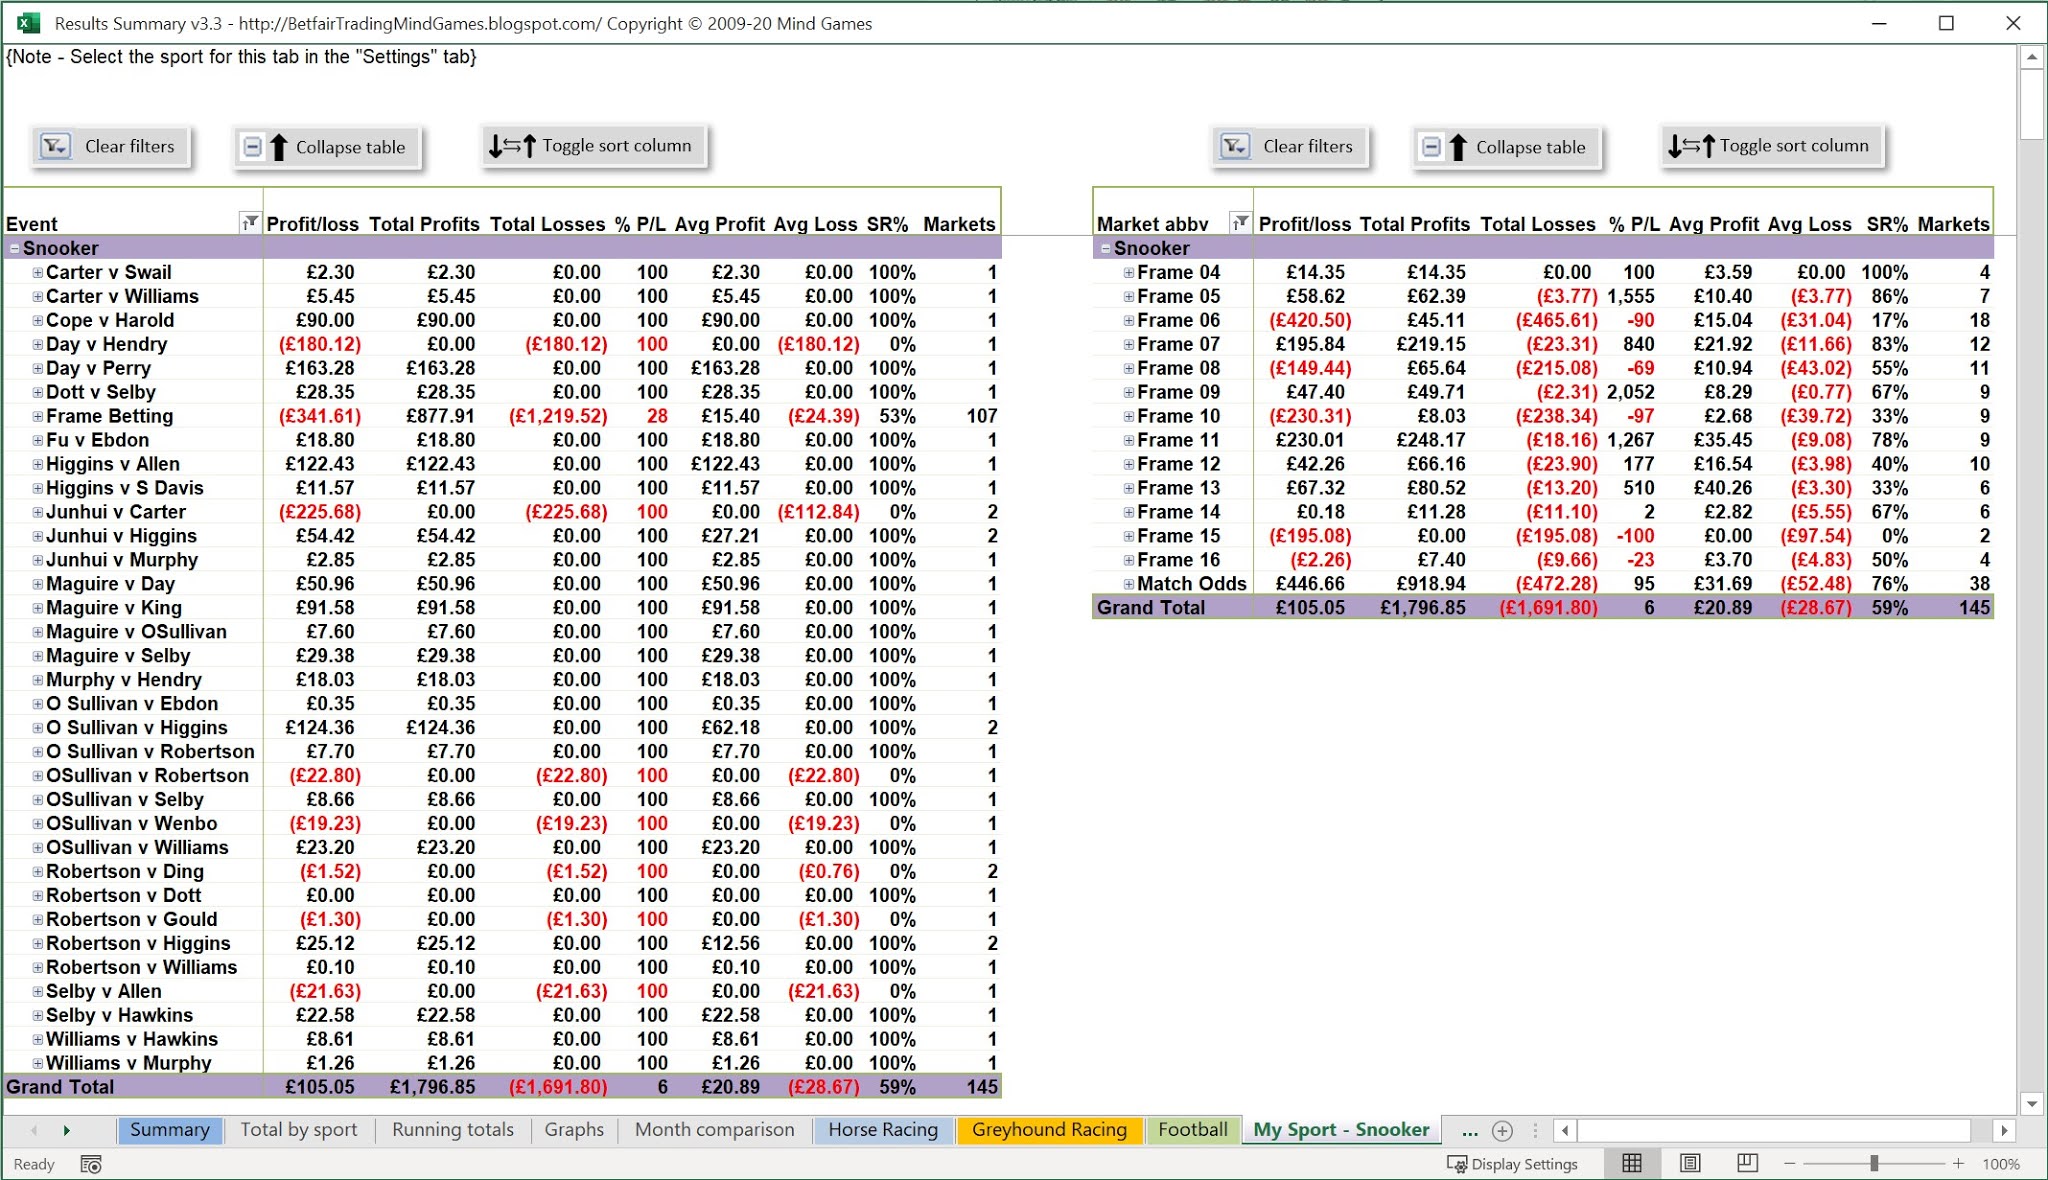The width and height of the screenshot is (2048, 1180).
Task: Click Clear filters above the Market abbv table
Action: 1291,146
